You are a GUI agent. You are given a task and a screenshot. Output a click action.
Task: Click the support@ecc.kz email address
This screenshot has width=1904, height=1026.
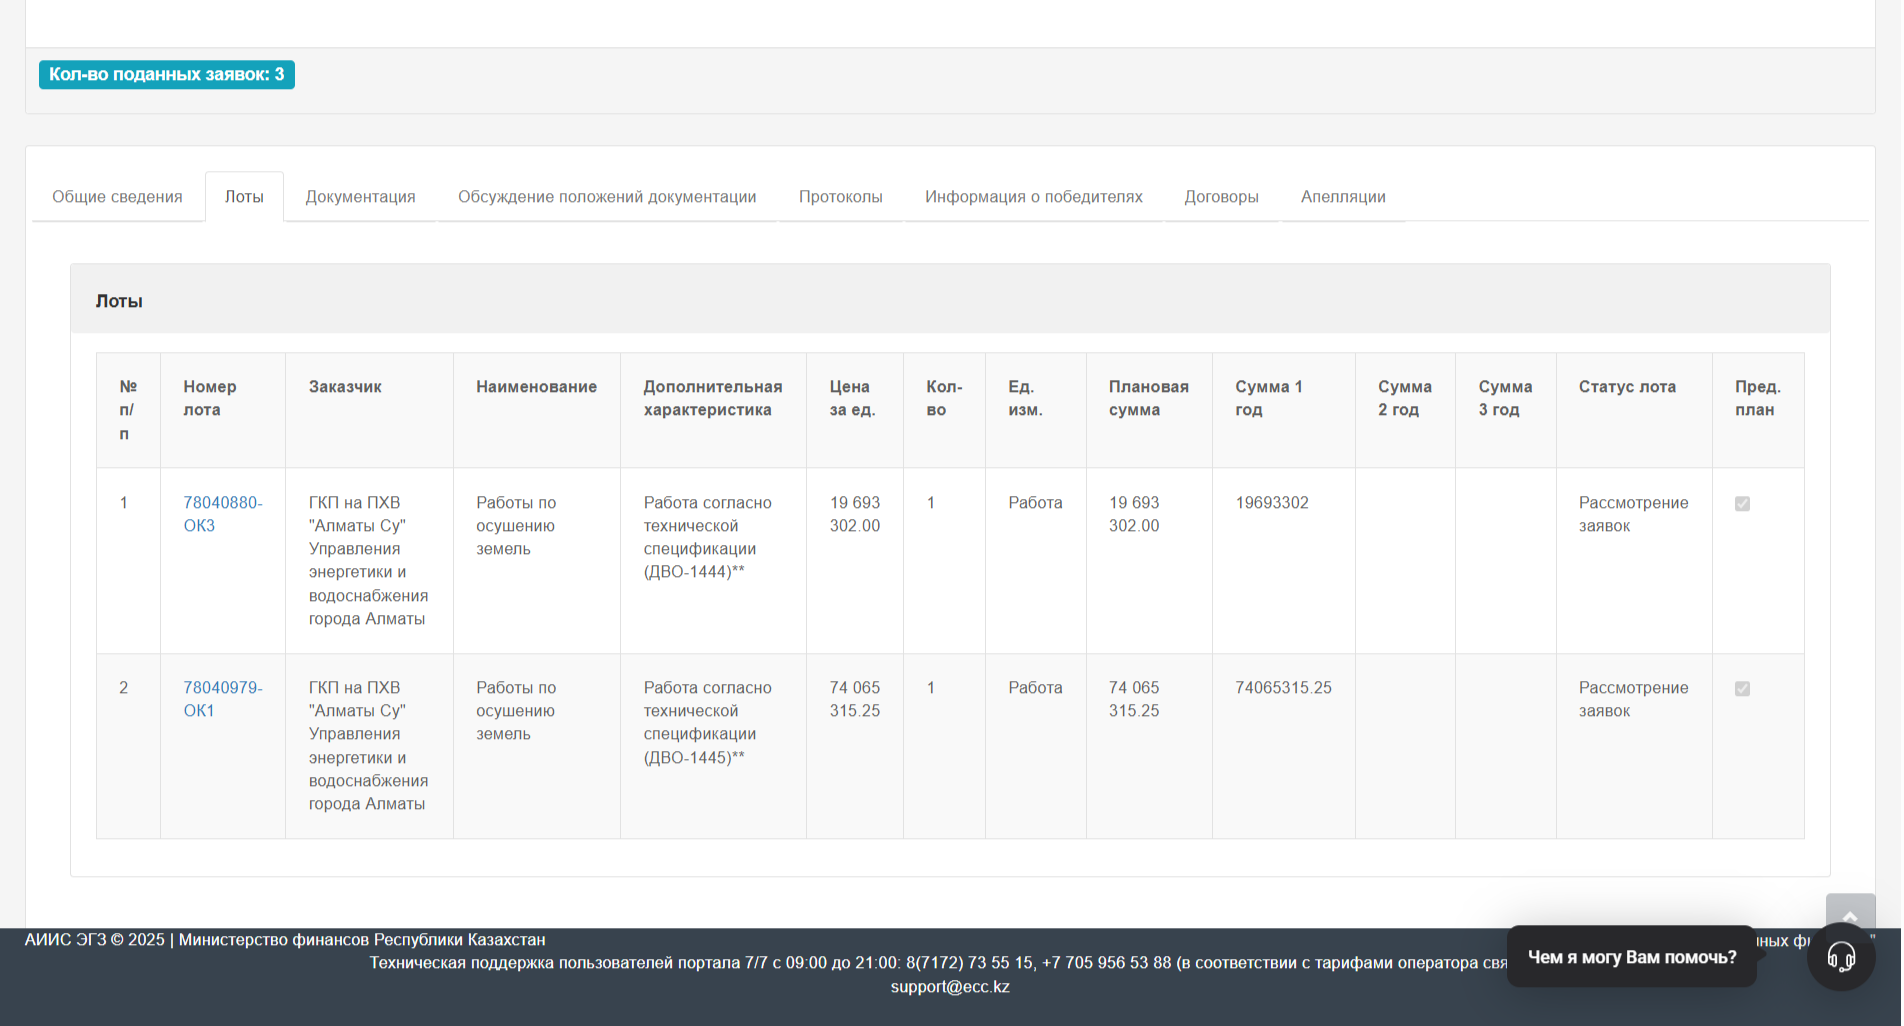950,987
